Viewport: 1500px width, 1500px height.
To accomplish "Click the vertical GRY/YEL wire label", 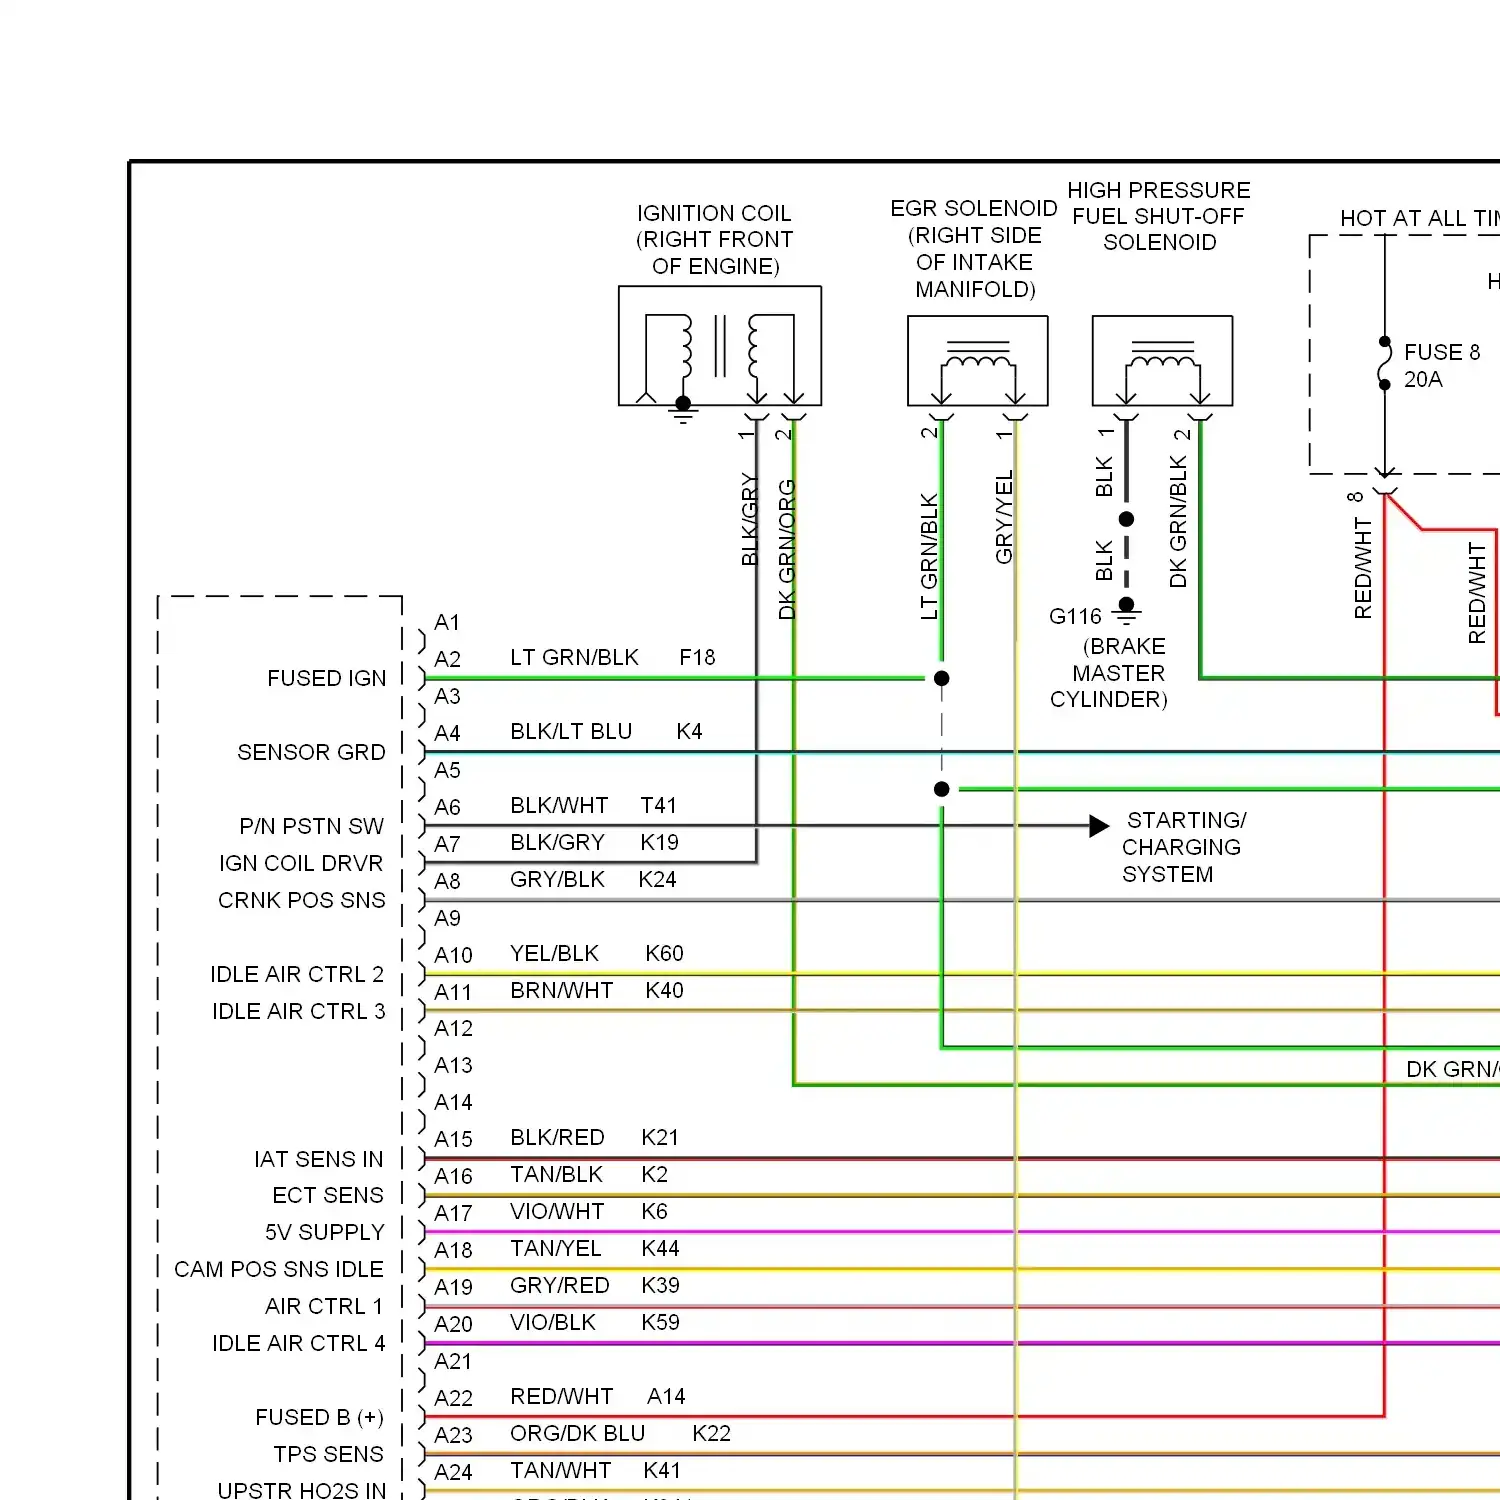I will coord(1004,517).
